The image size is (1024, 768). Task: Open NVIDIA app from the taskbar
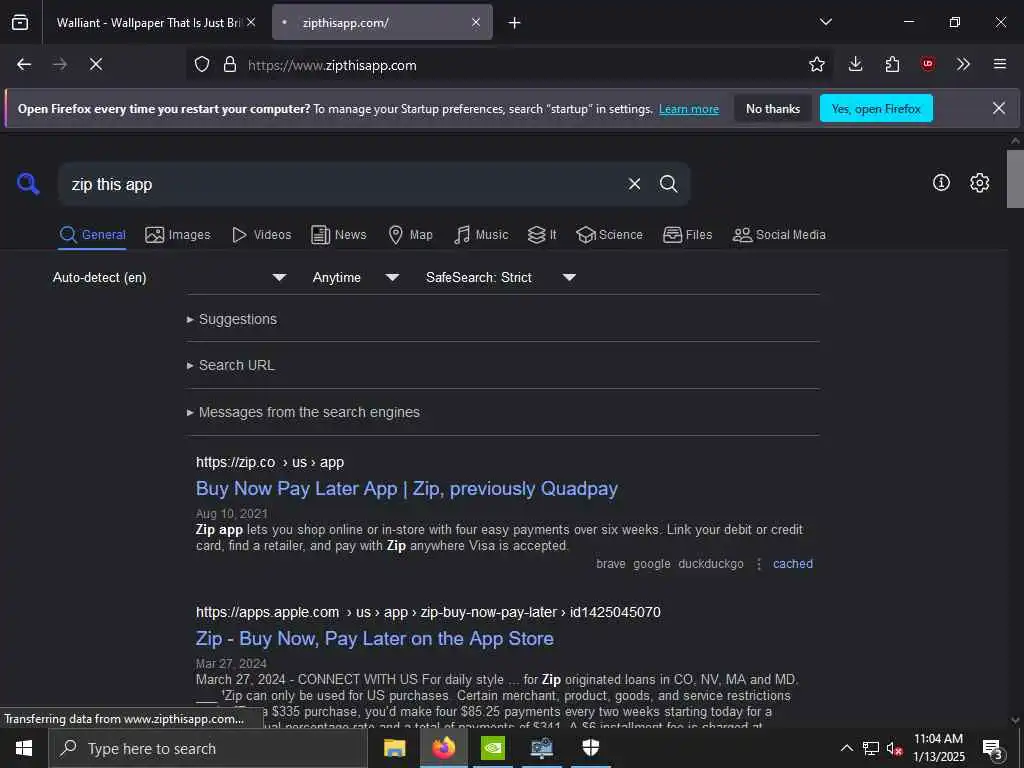tap(492, 748)
